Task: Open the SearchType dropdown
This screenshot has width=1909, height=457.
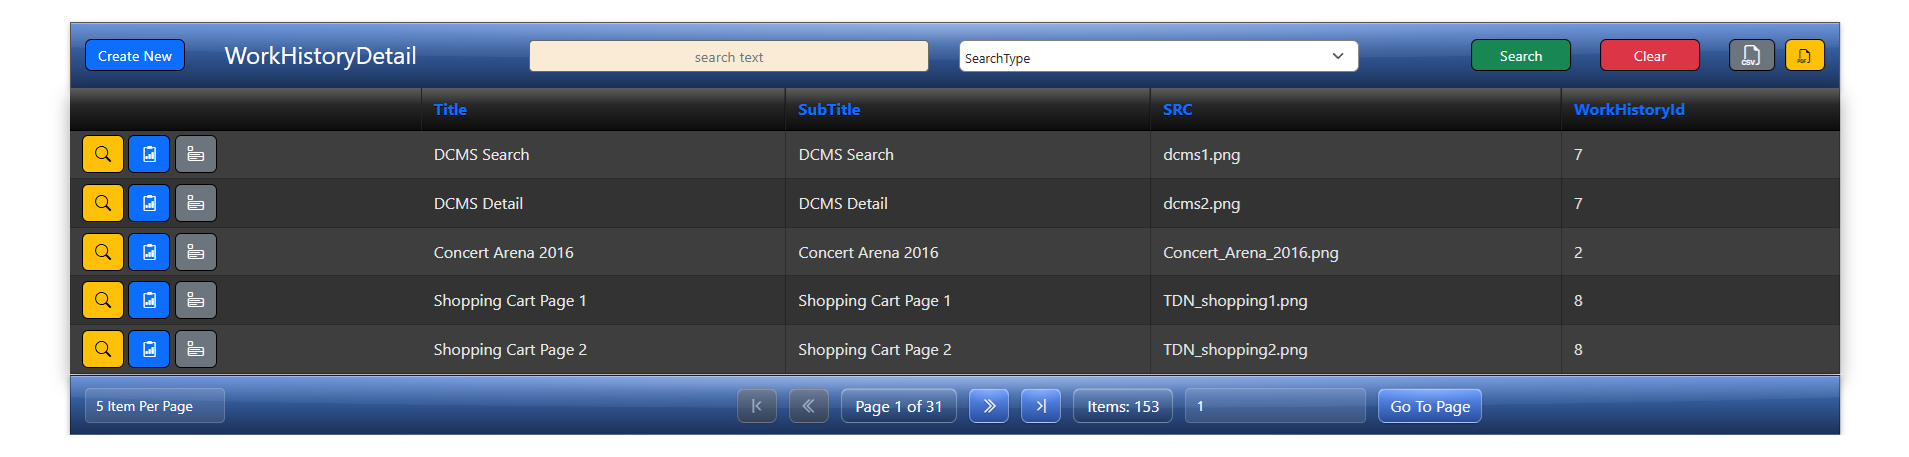Action: 1158,56
